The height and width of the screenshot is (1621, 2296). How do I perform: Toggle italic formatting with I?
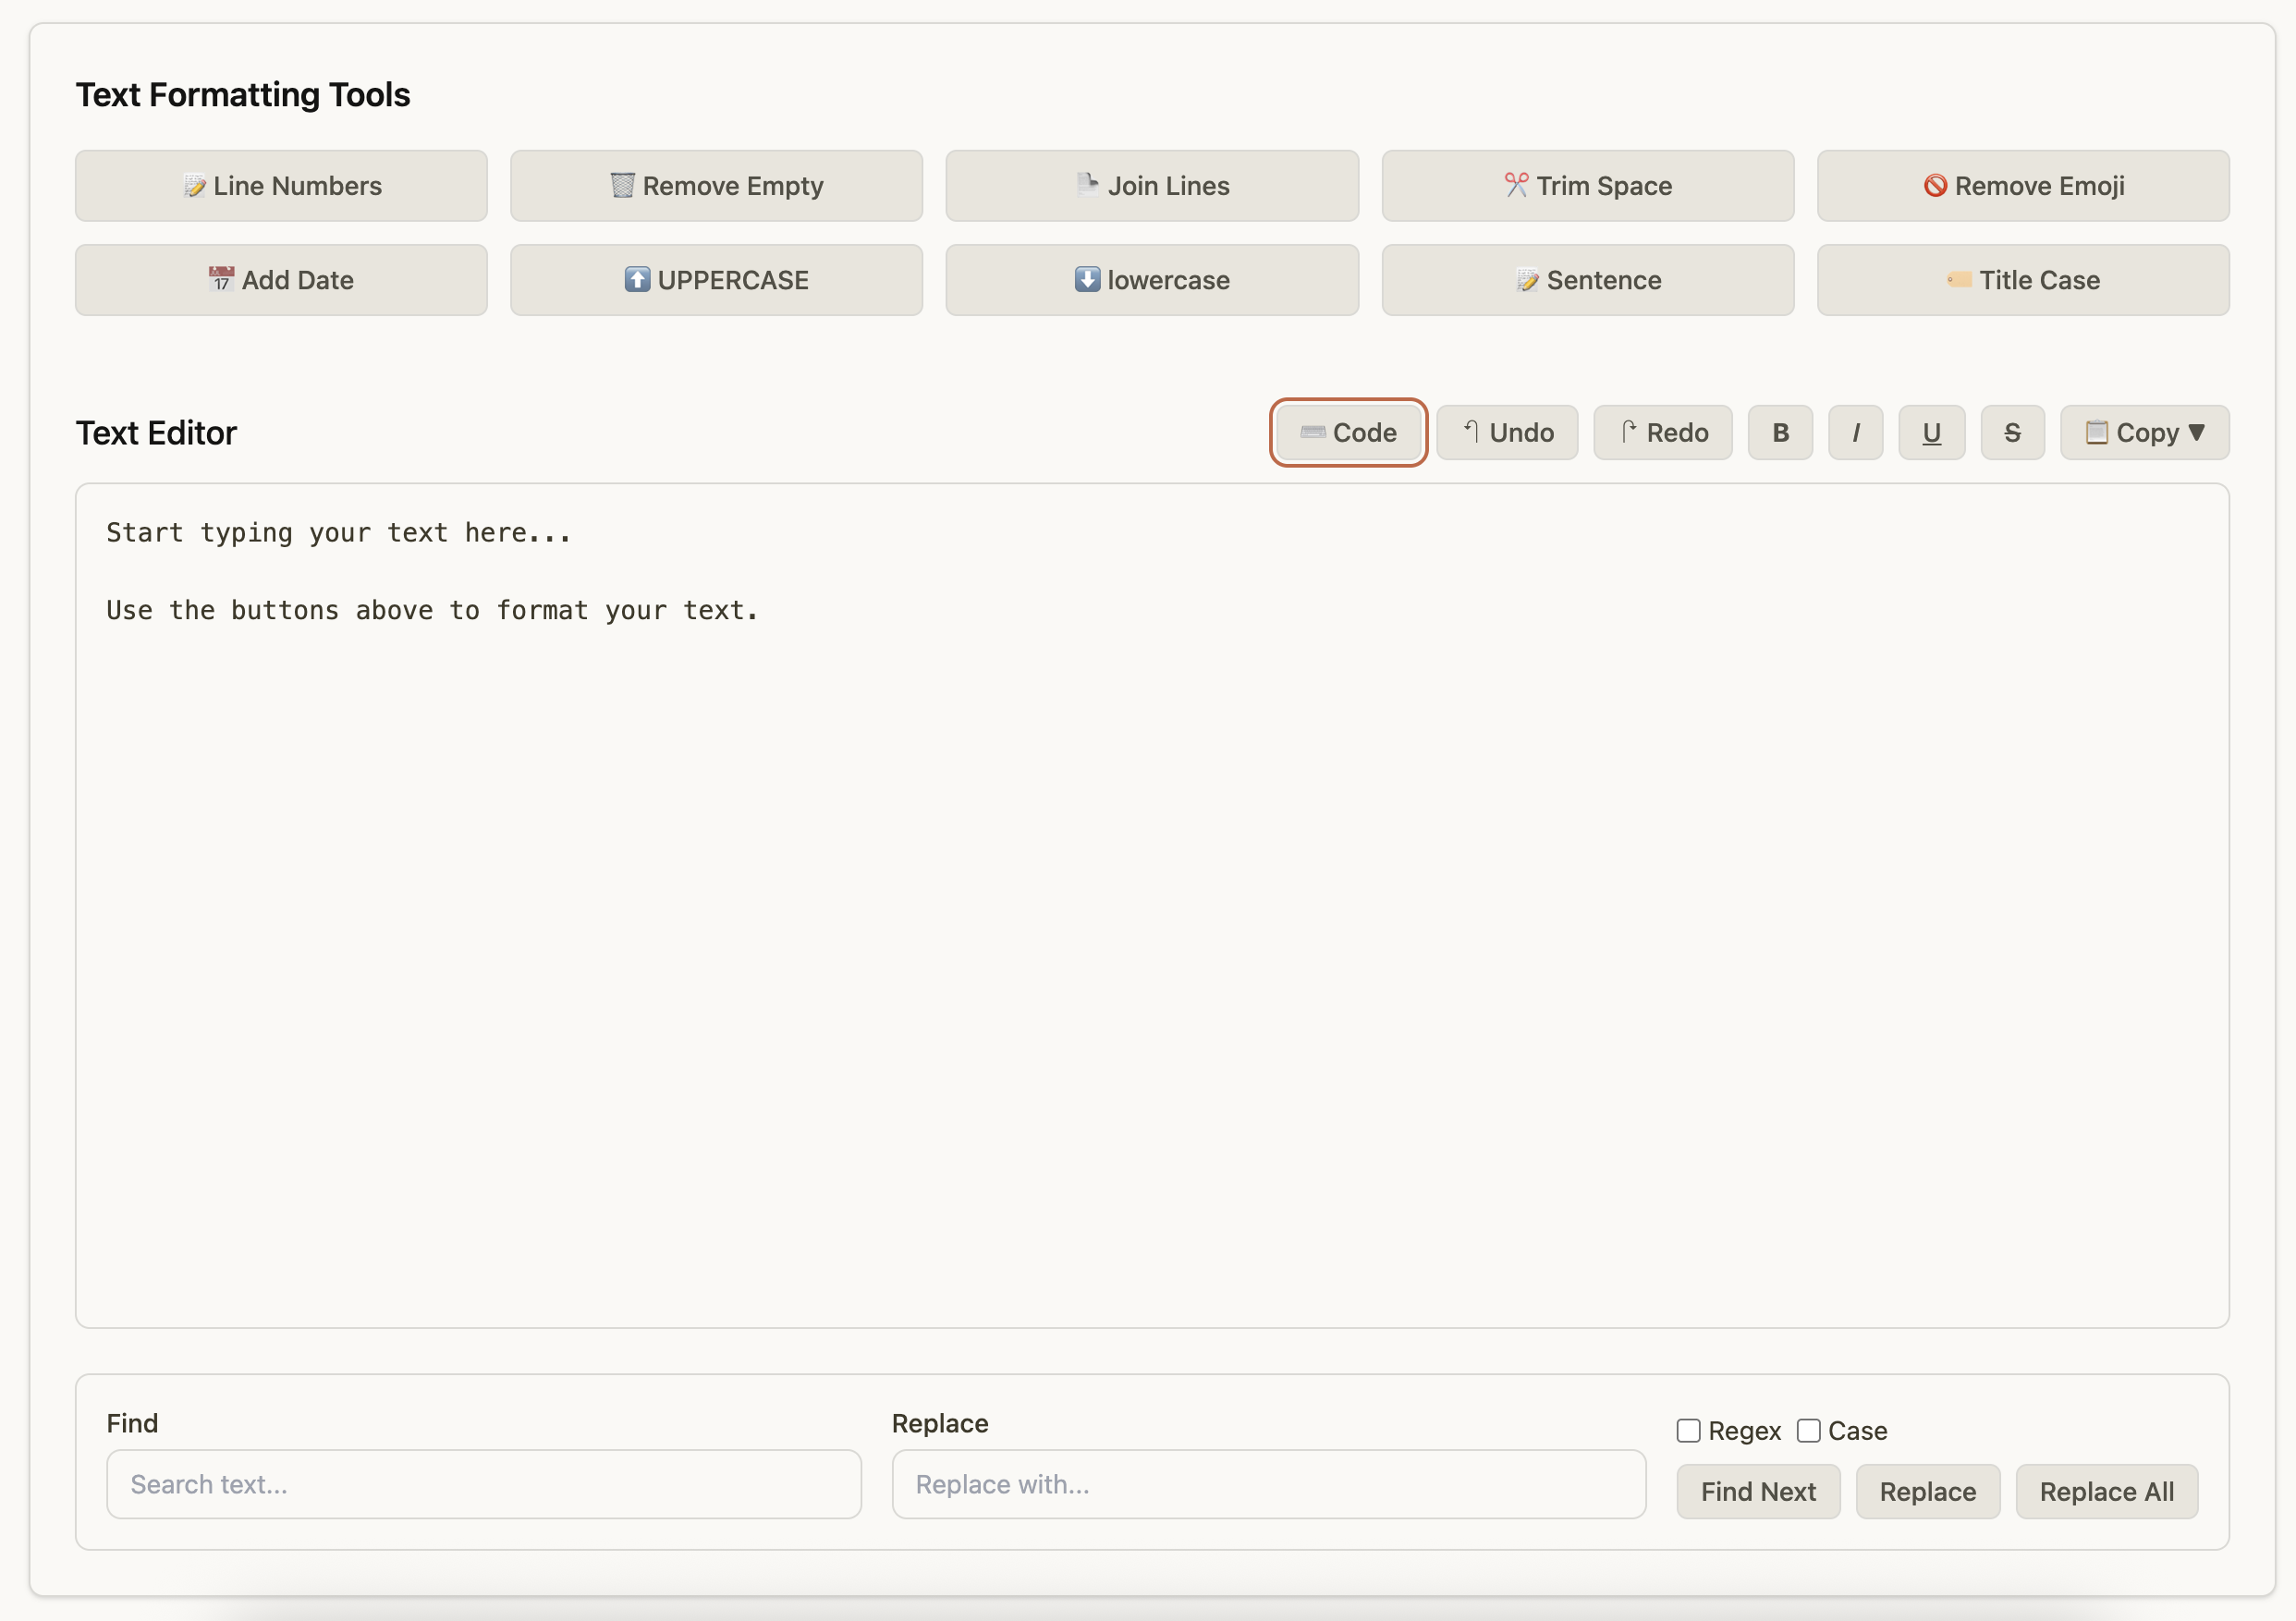1855,433
